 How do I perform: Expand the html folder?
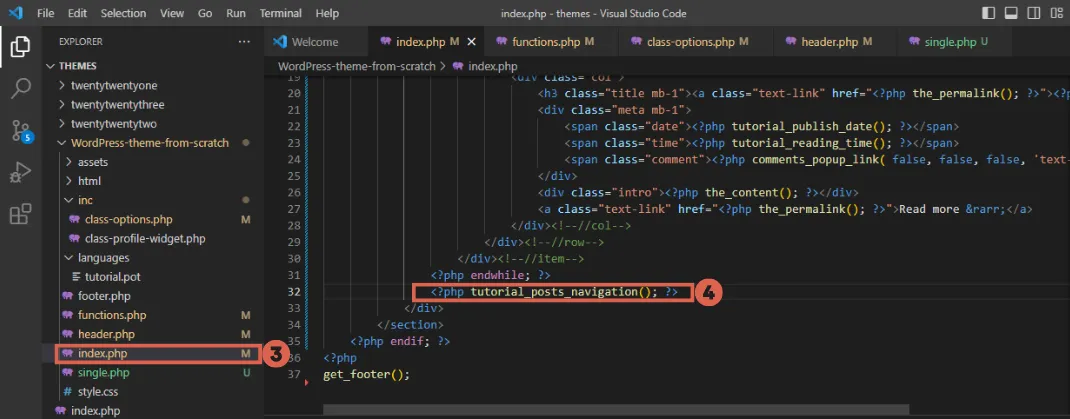89,181
